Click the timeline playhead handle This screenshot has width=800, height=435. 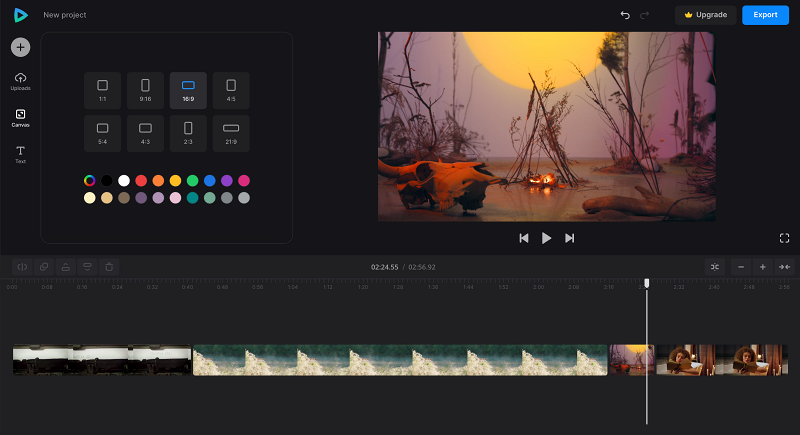pyautogui.click(x=646, y=283)
